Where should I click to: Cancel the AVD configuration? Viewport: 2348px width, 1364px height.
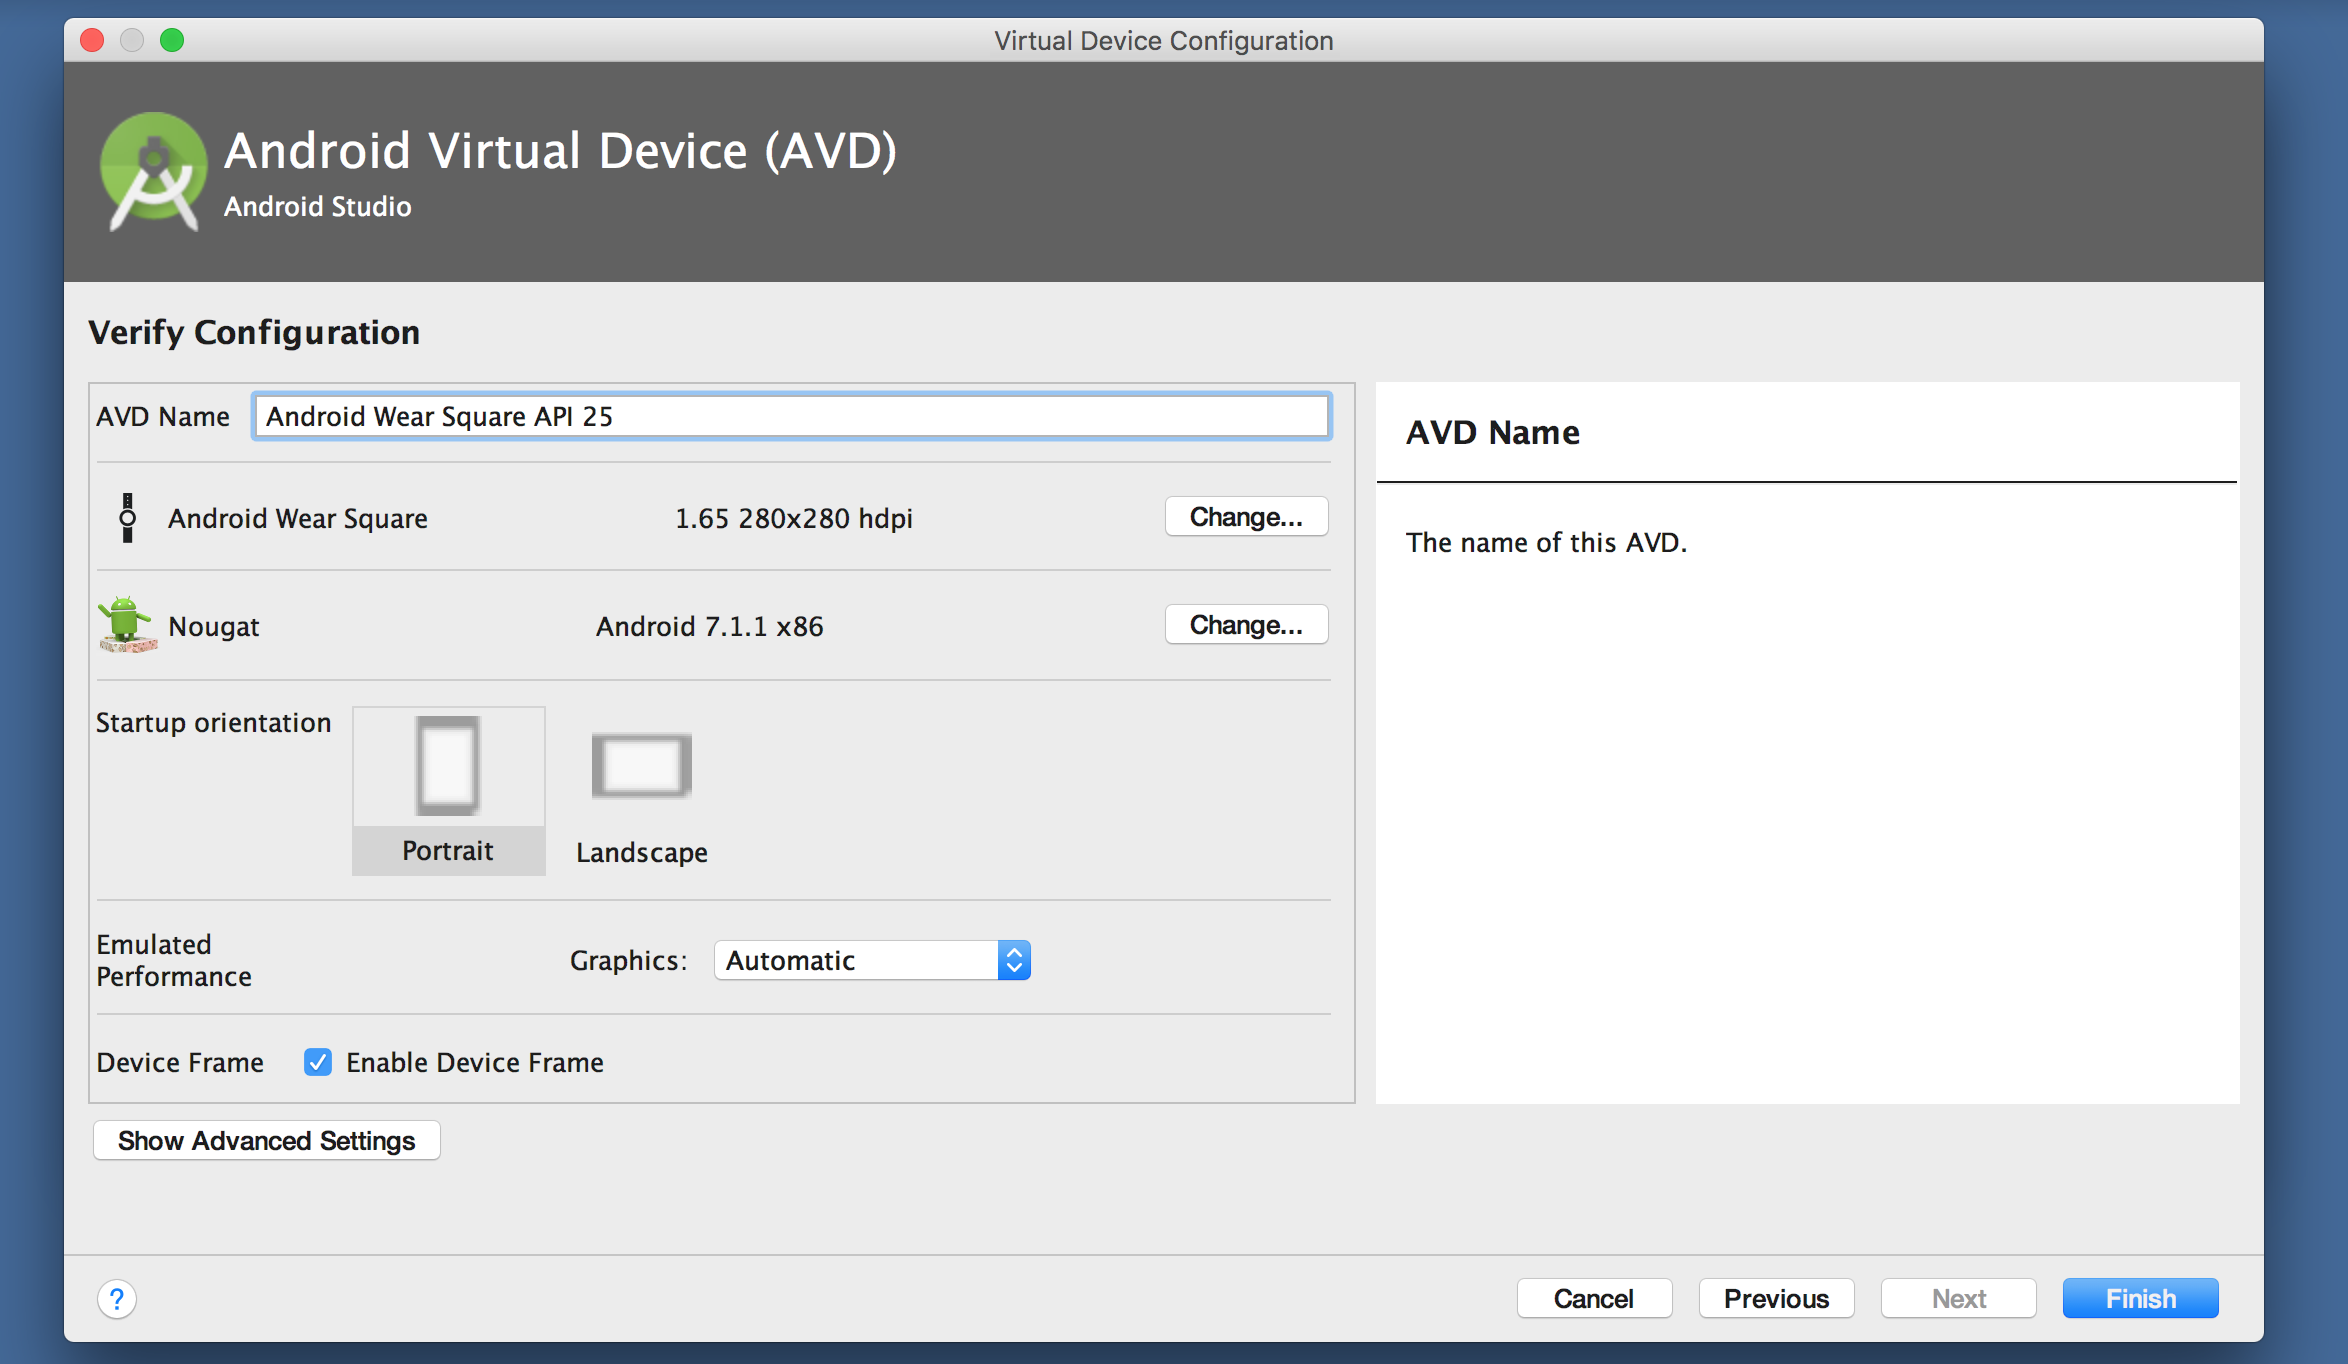(1595, 1298)
